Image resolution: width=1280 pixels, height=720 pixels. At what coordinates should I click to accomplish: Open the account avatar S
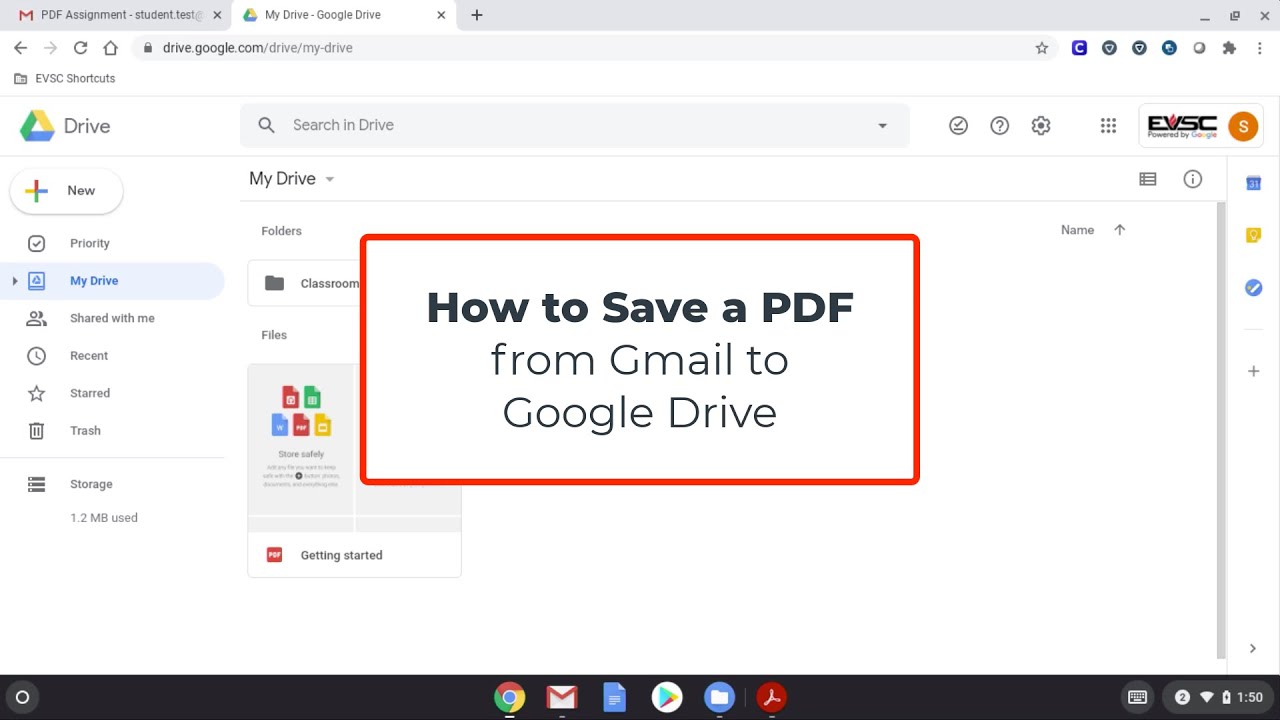point(1242,126)
